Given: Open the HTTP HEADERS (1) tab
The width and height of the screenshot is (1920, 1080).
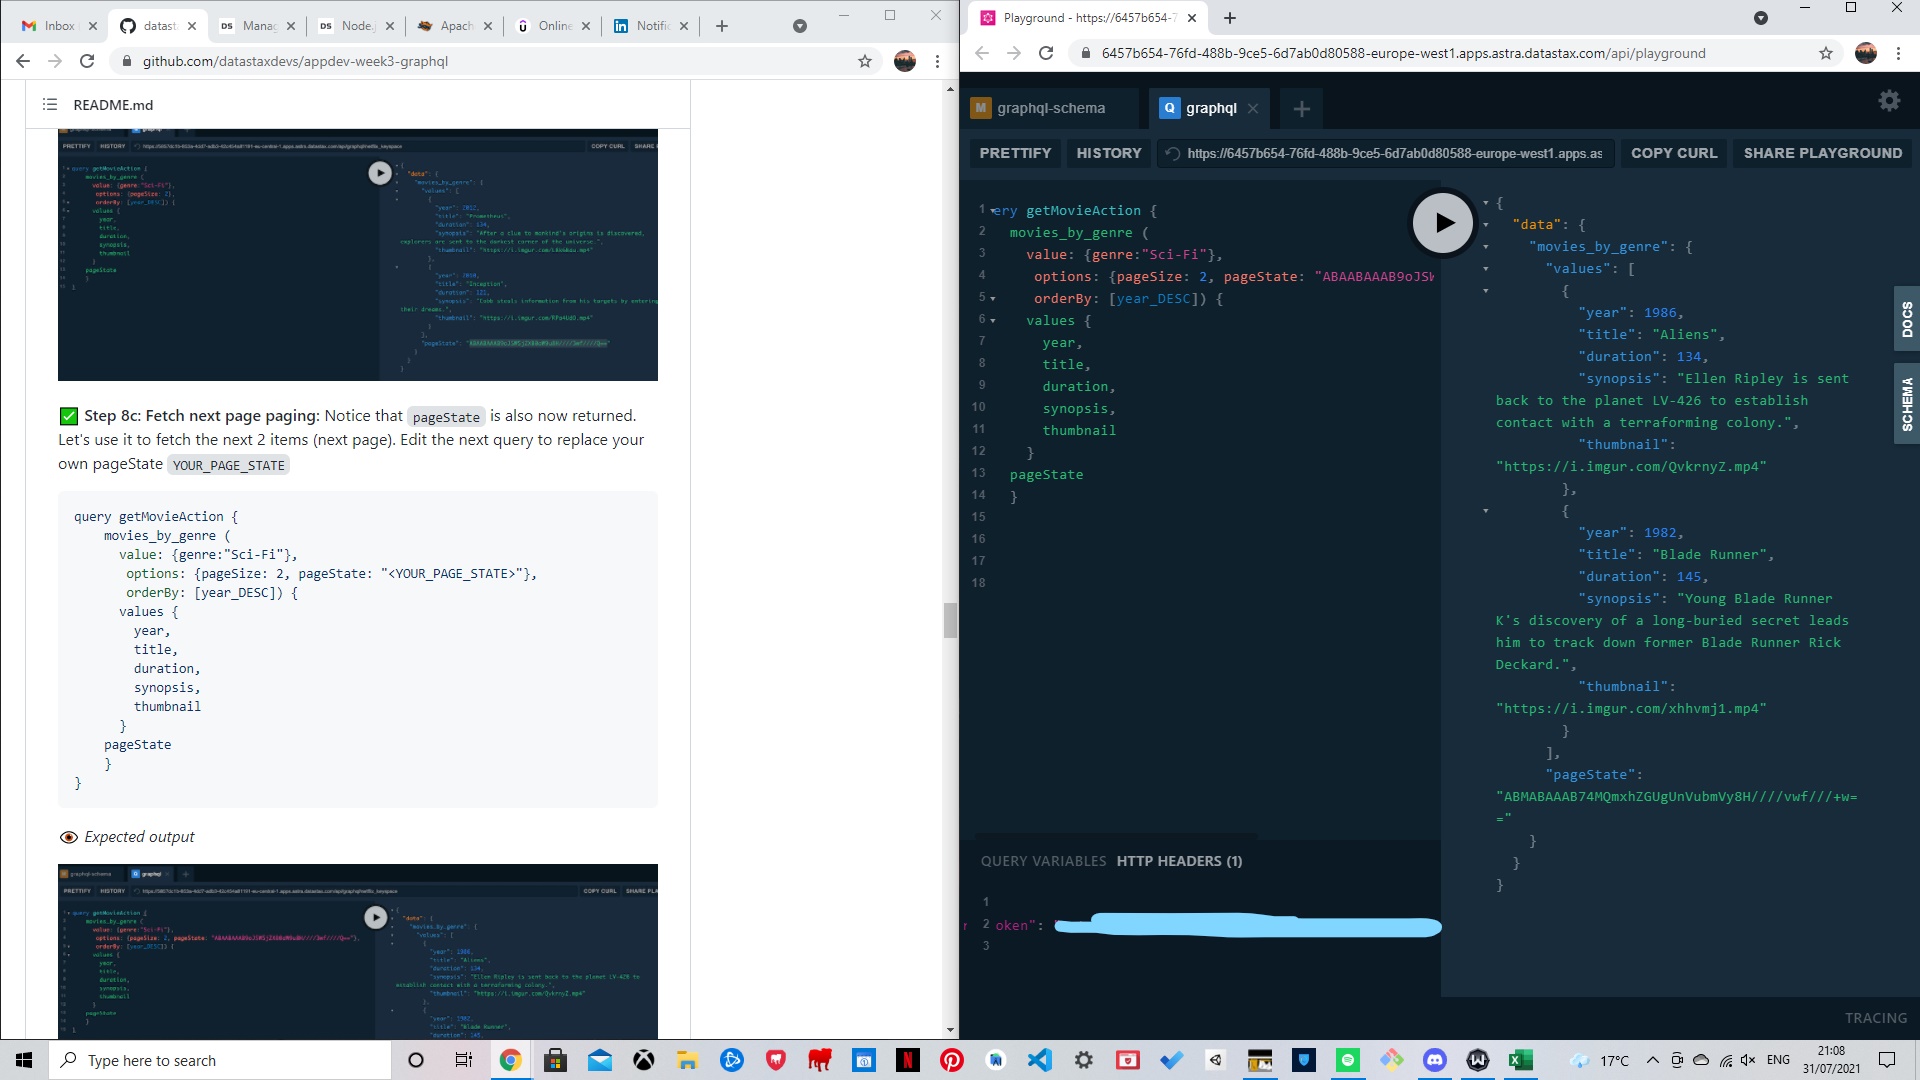Looking at the screenshot, I should [1180, 861].
